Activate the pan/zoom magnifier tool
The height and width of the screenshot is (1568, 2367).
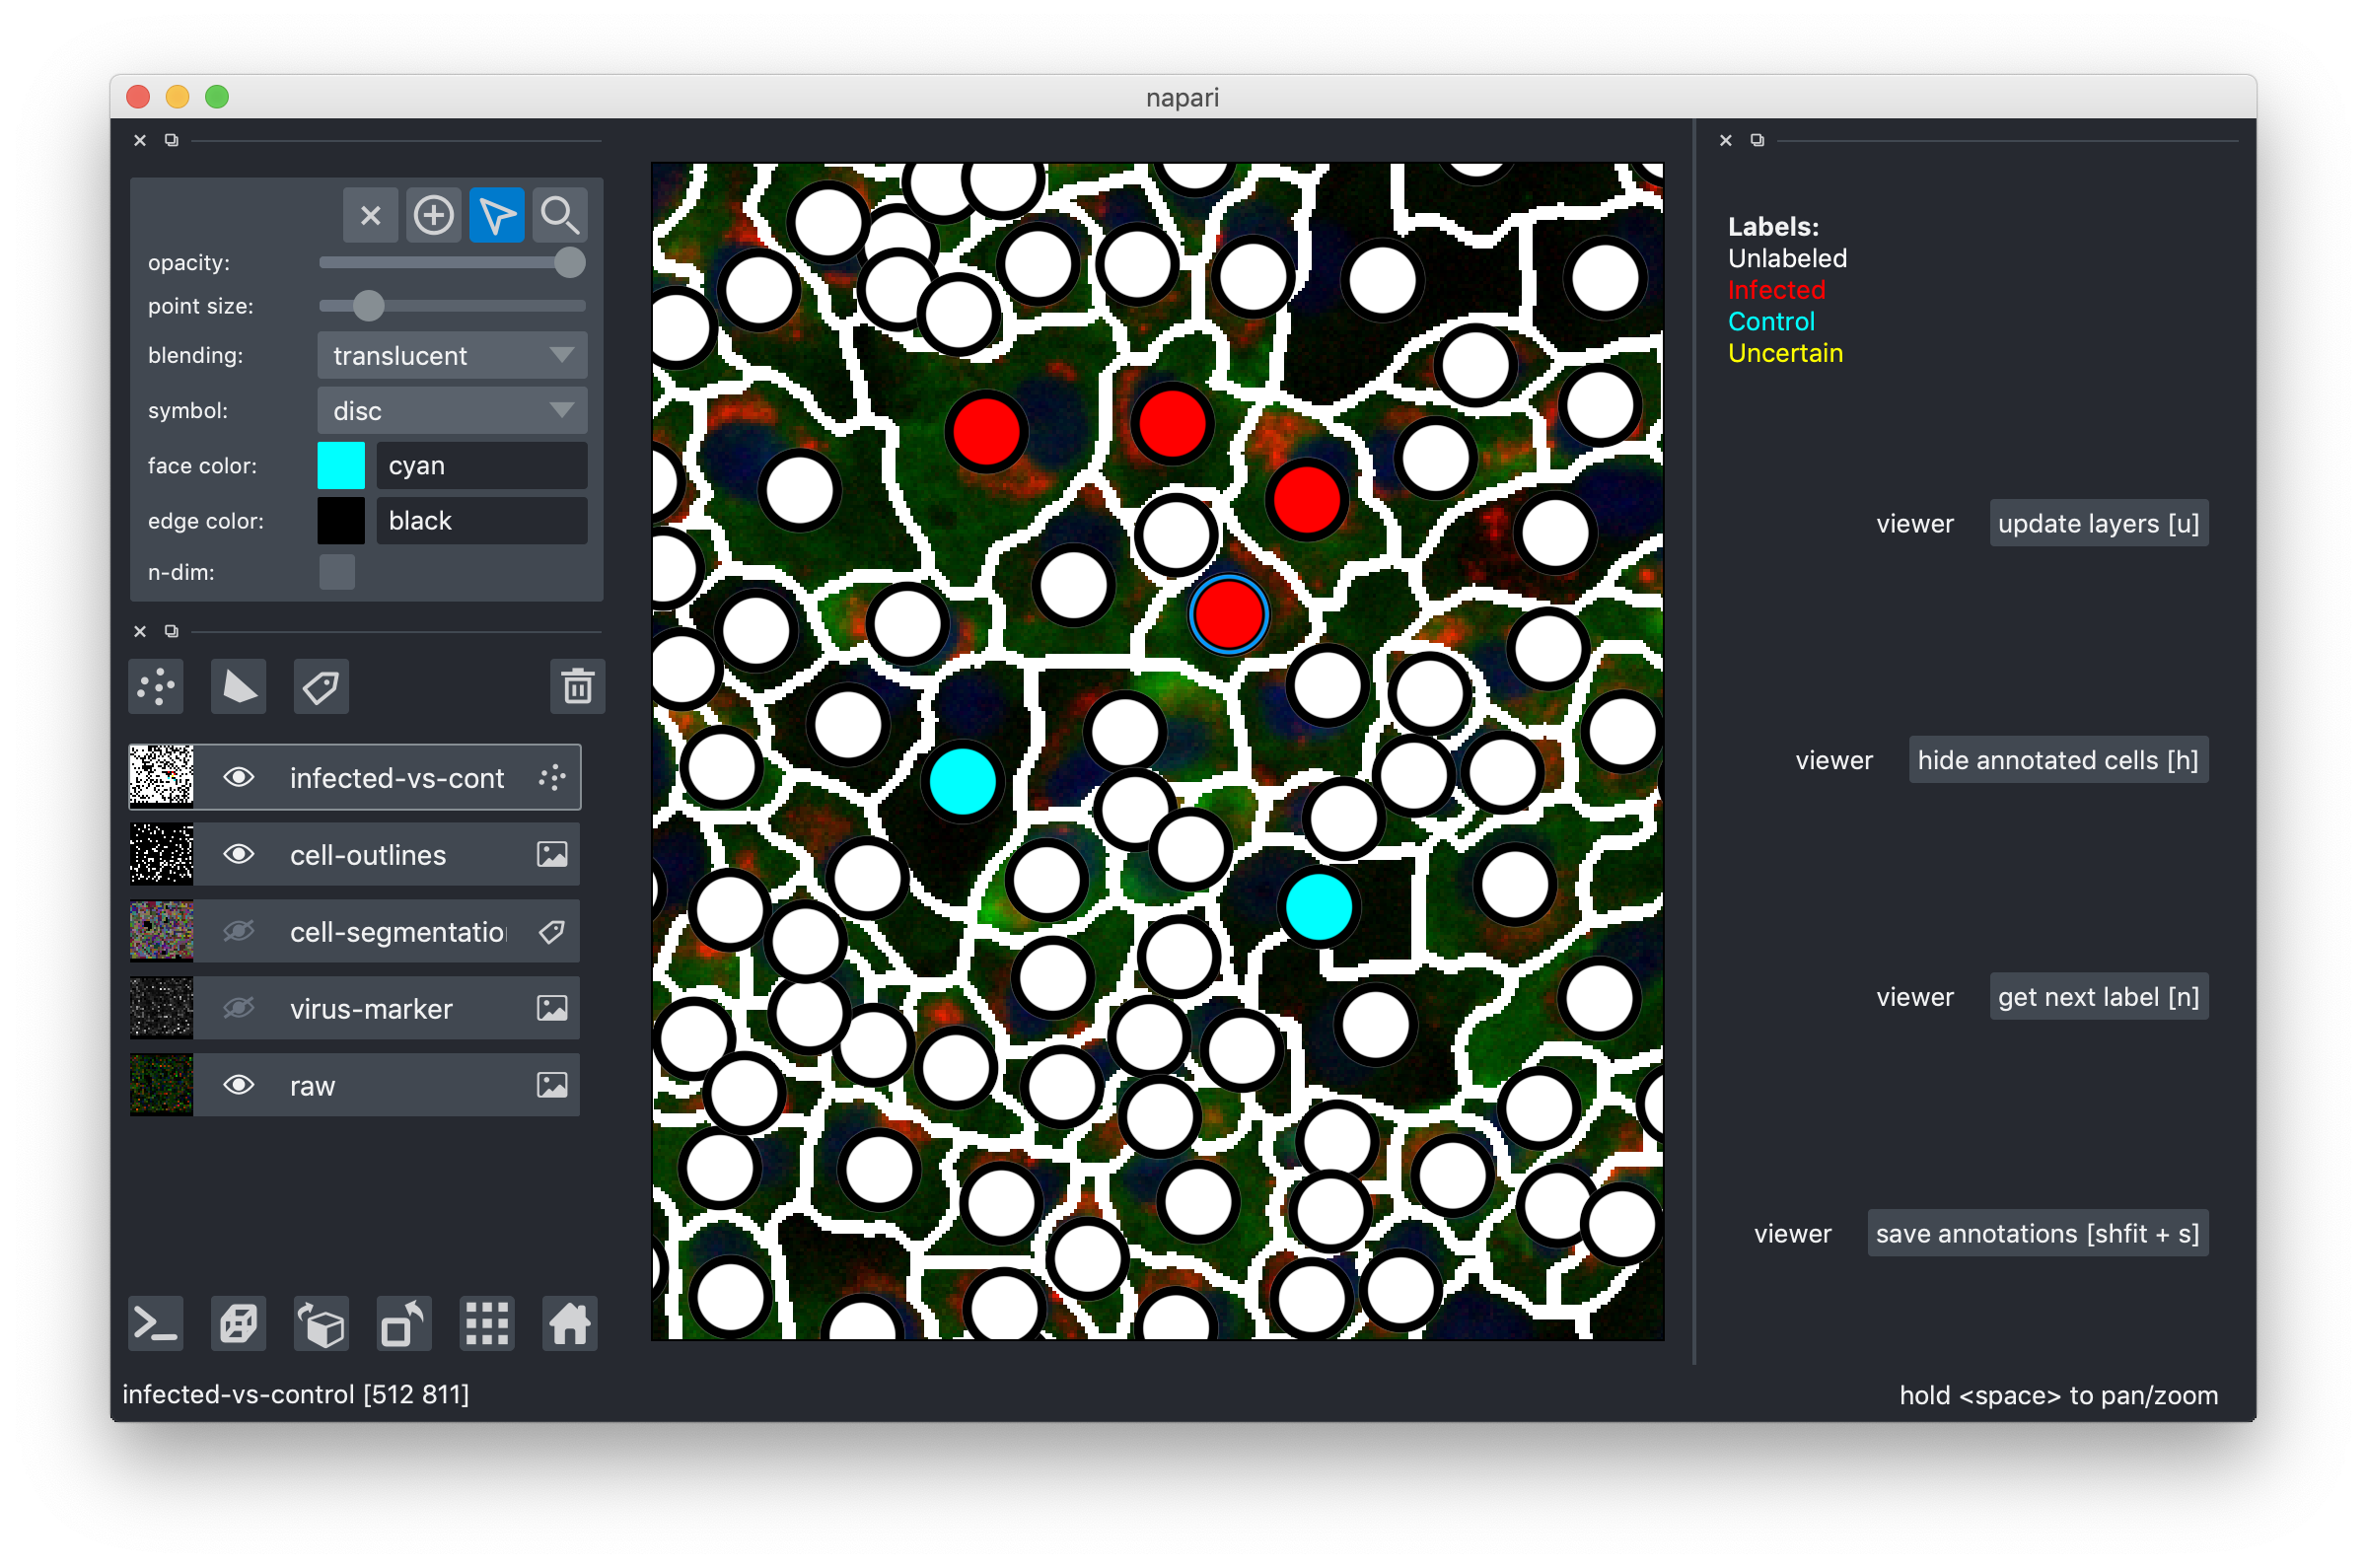click(559, 215)
